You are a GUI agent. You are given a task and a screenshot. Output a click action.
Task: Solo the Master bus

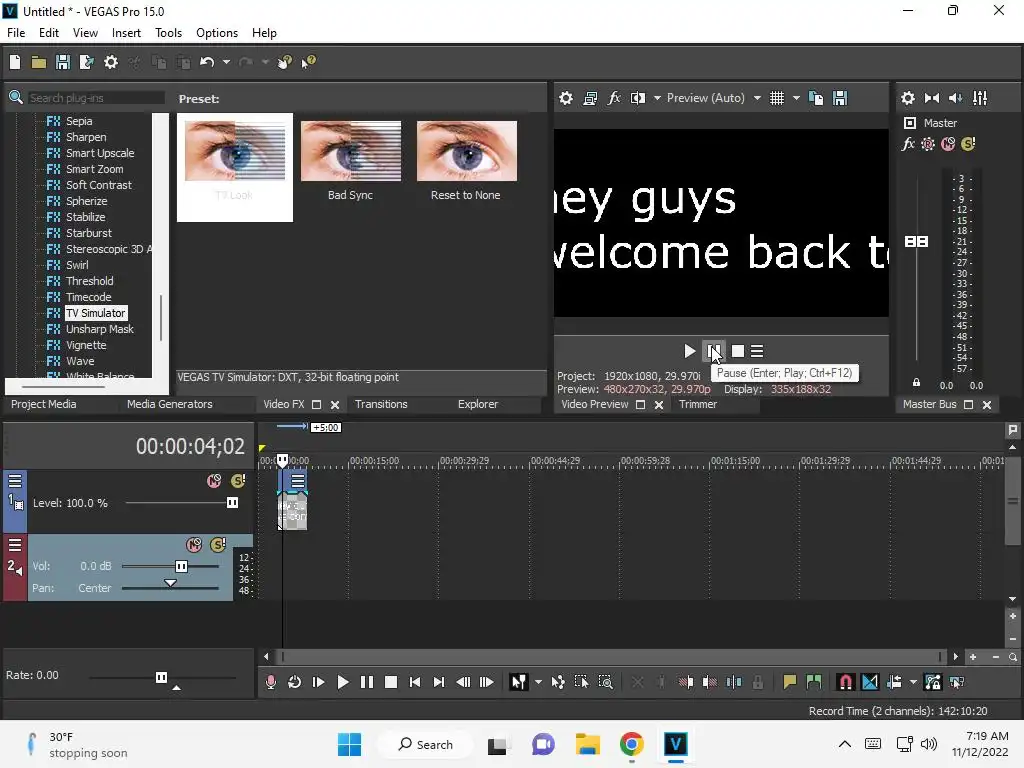[968, 144]
